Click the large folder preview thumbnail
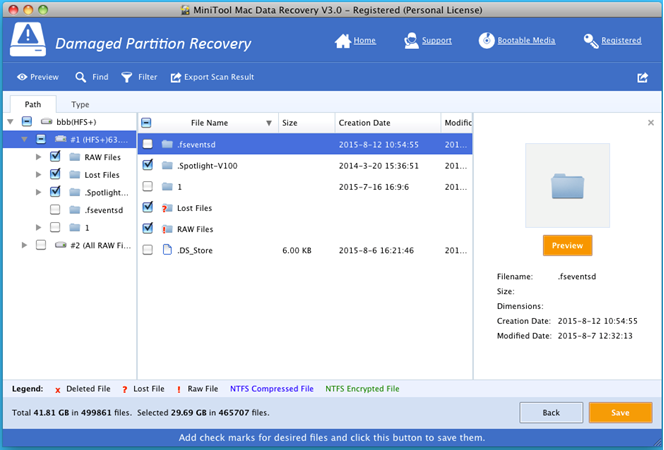 point(567,185)
